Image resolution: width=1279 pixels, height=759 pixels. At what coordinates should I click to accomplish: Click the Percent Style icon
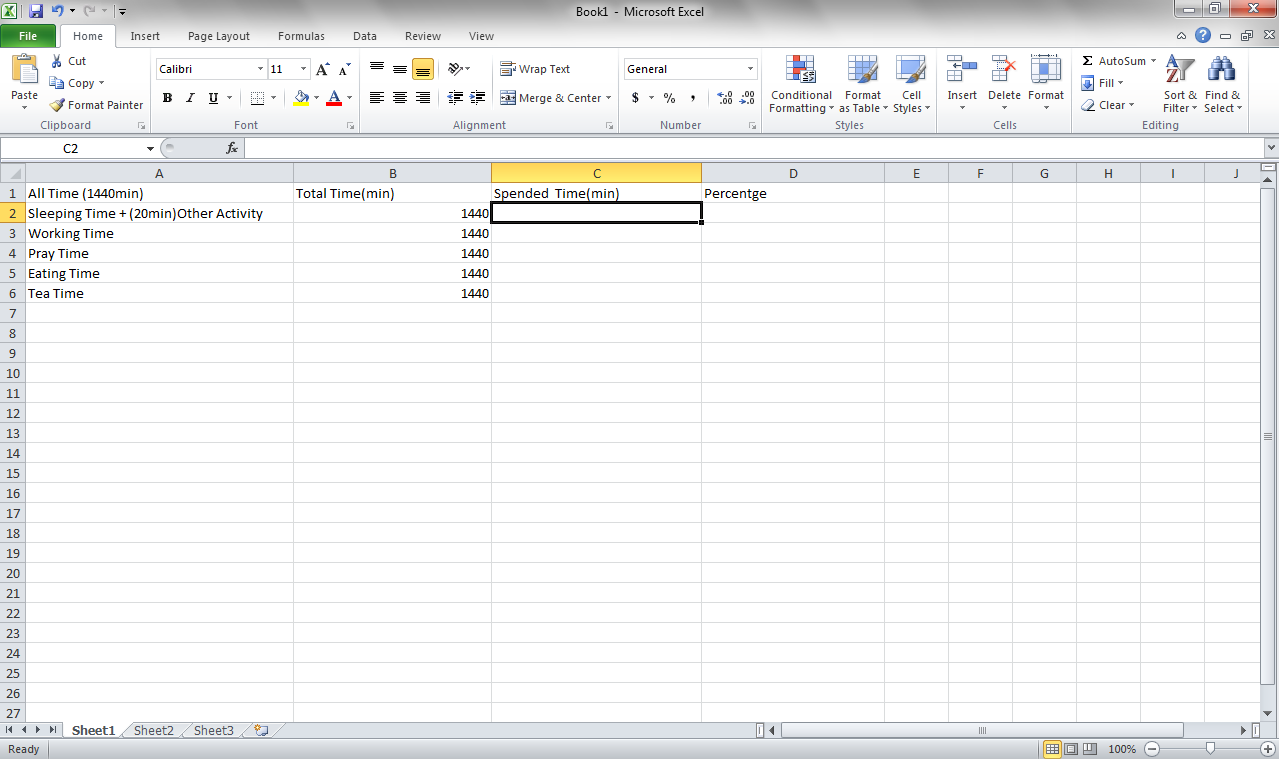coord(668,98)
